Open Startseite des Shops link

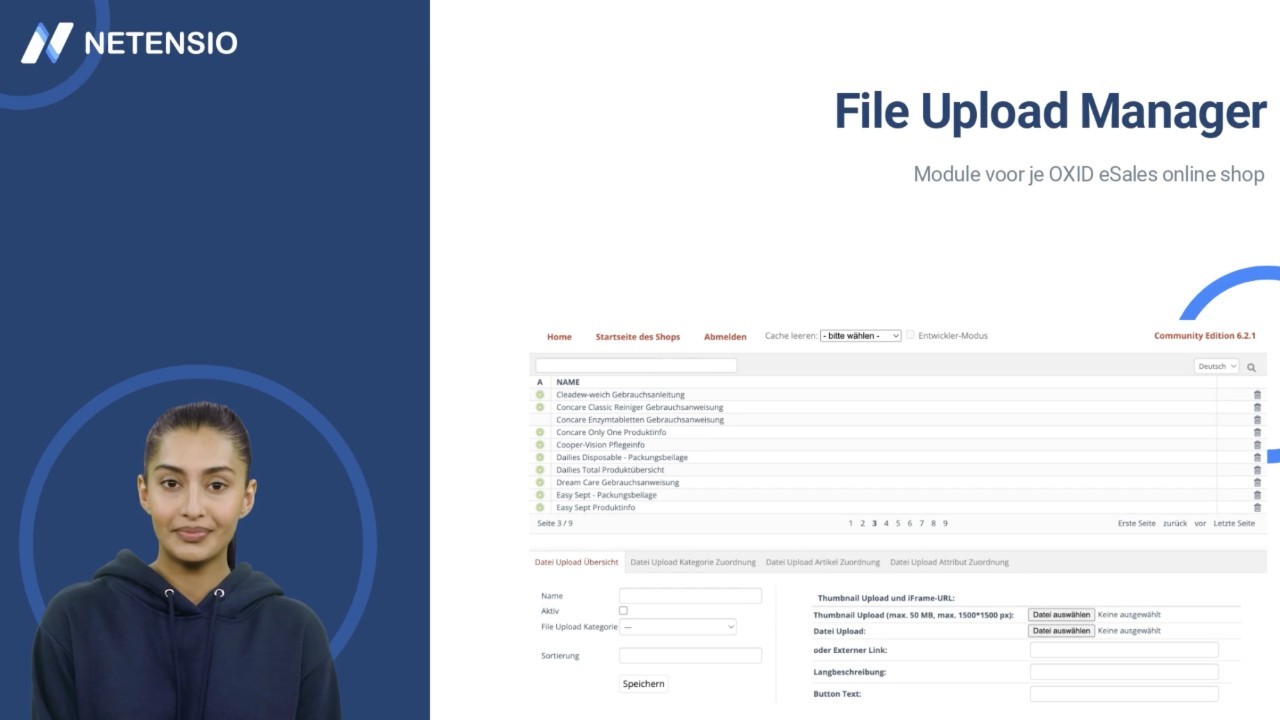[x=638, y=337]
